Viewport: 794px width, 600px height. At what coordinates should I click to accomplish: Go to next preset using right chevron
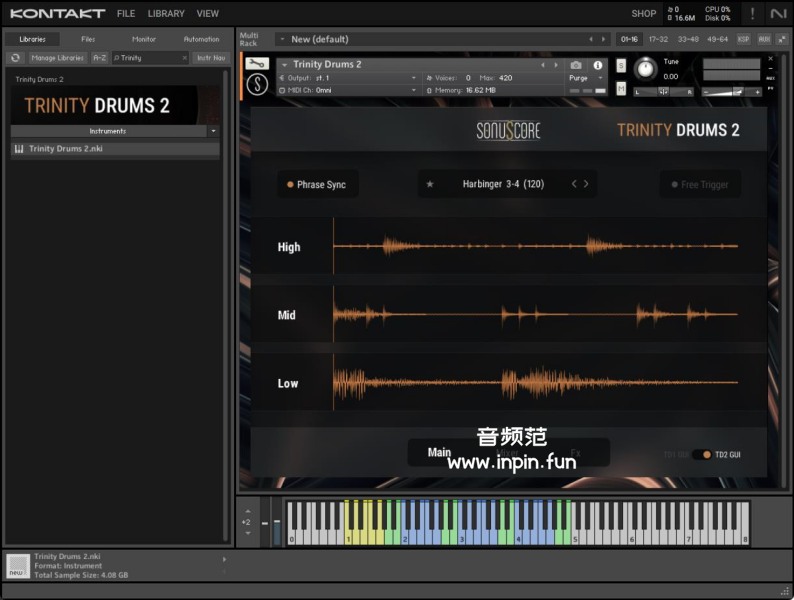pyautogui.click(x=586, y=184)
